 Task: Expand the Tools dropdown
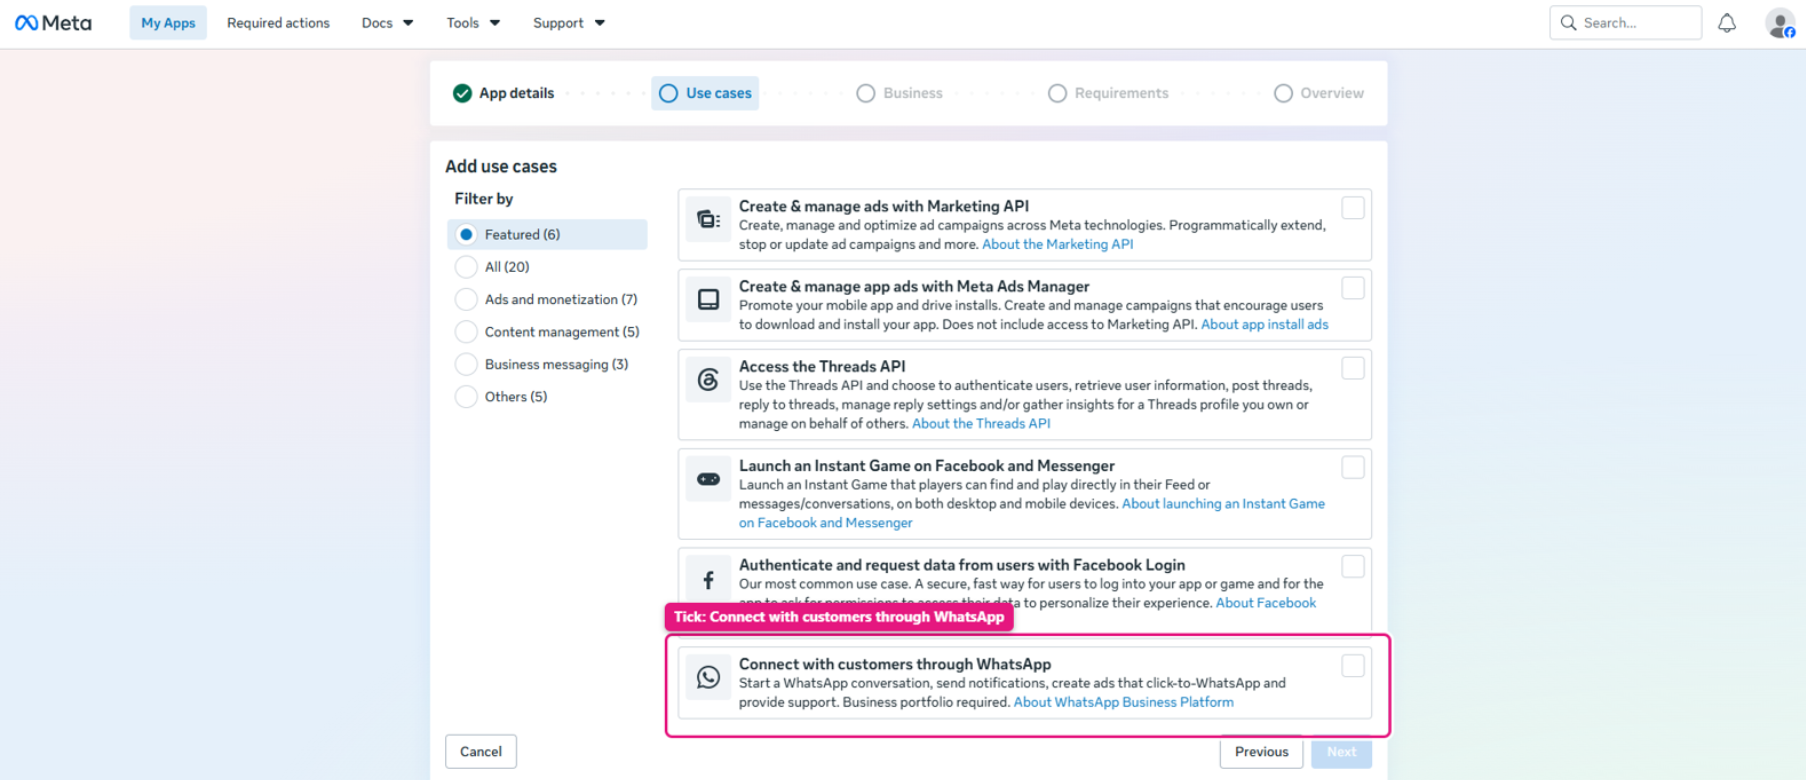473,23
